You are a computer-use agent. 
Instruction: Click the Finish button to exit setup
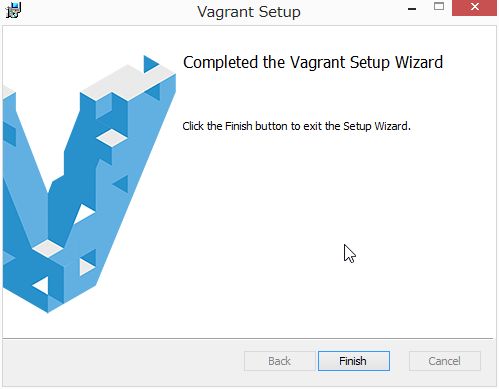tap(354, 361)
